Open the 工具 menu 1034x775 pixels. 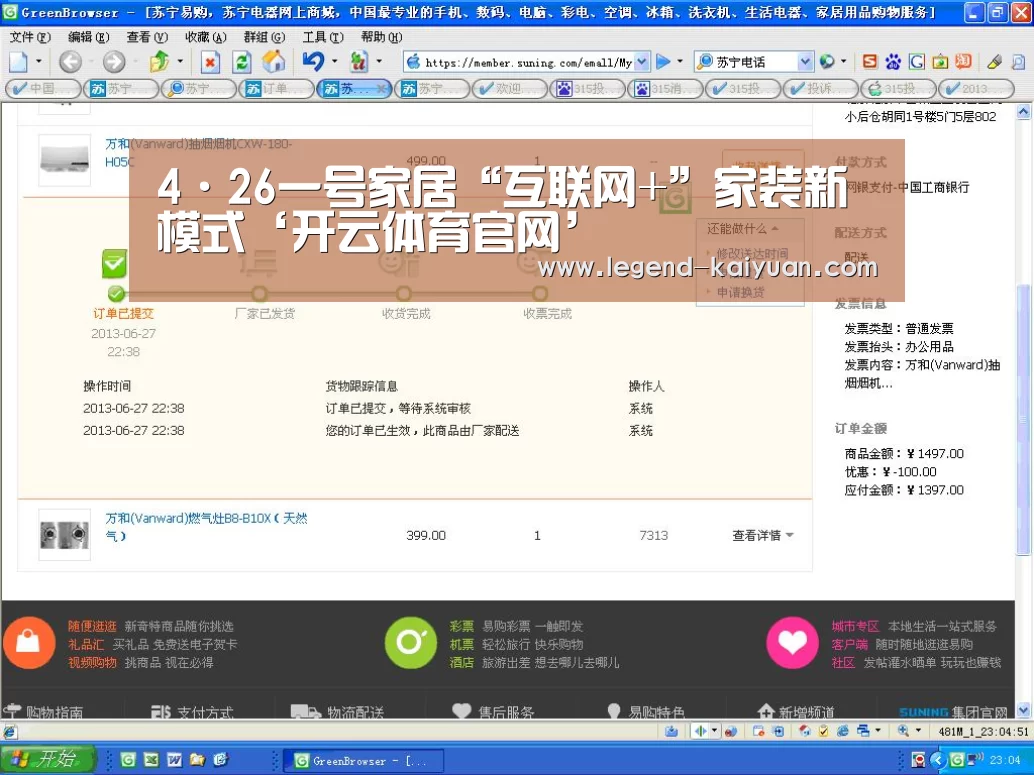pos(323,37)
